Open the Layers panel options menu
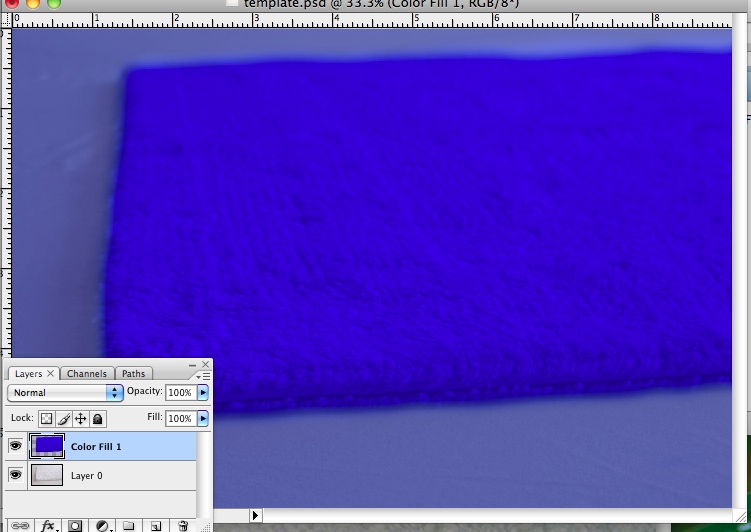The height and width of the screenshot is (532, 751). pos(205,376)
